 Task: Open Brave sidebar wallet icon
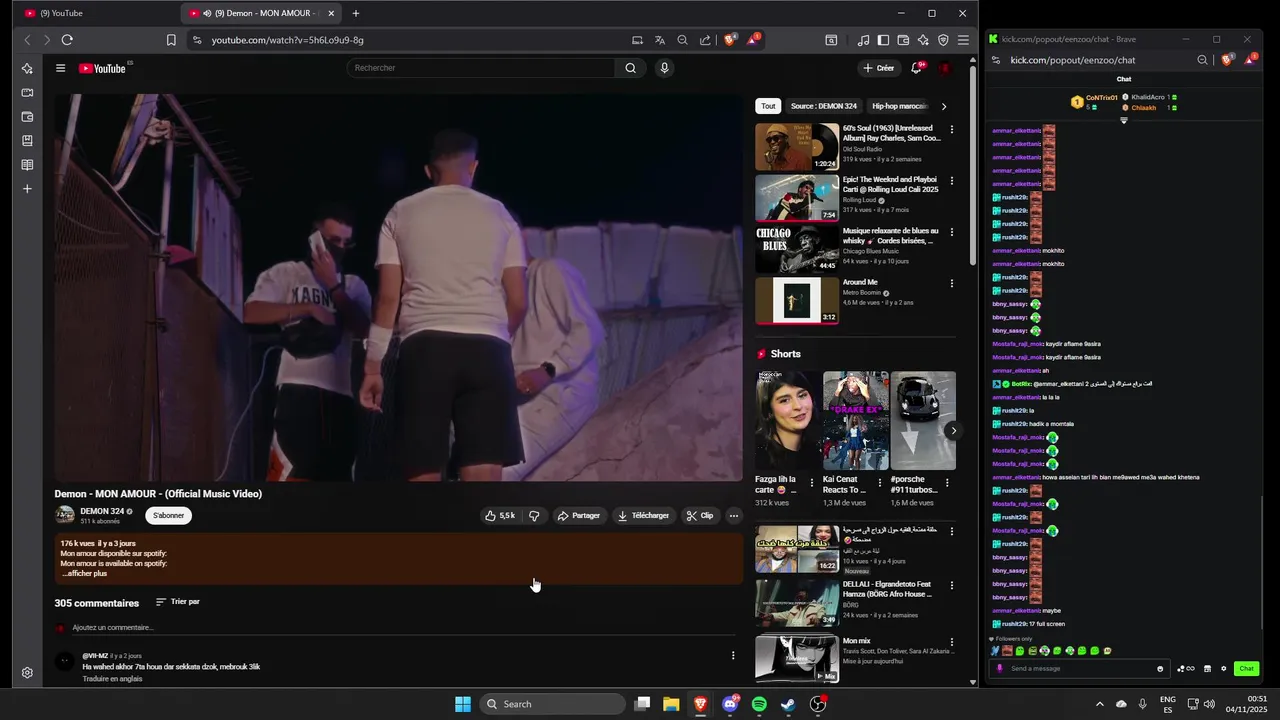pyautogui.click(x=27, y=116)
